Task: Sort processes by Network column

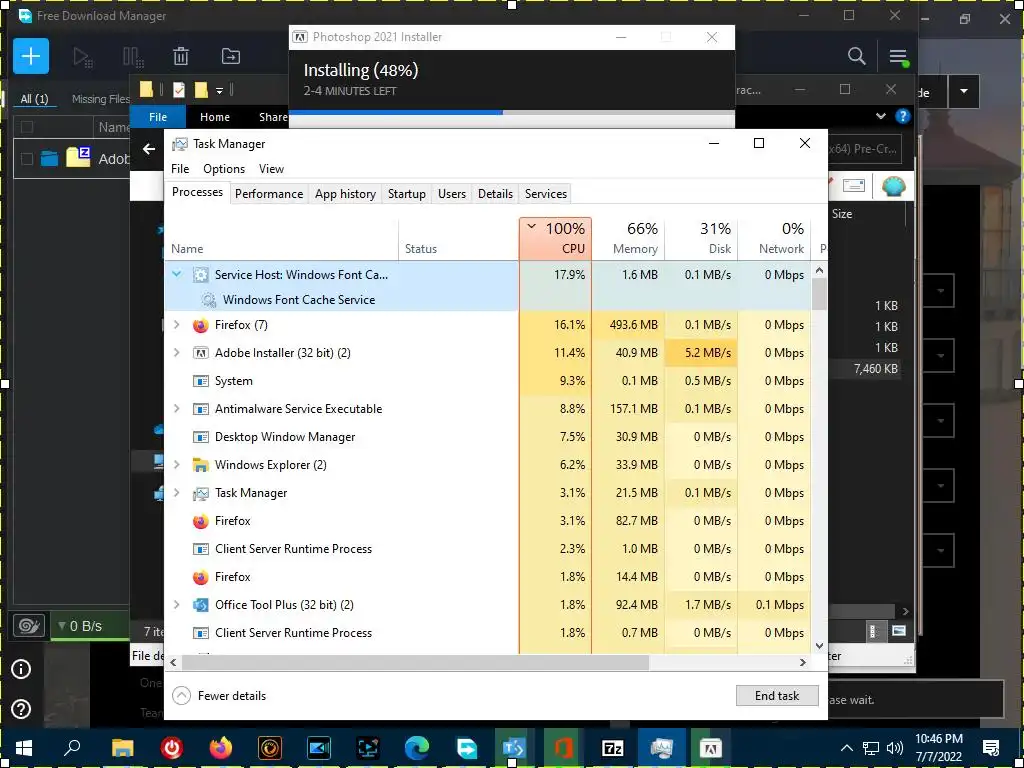Action: click(x=775, y=238)
